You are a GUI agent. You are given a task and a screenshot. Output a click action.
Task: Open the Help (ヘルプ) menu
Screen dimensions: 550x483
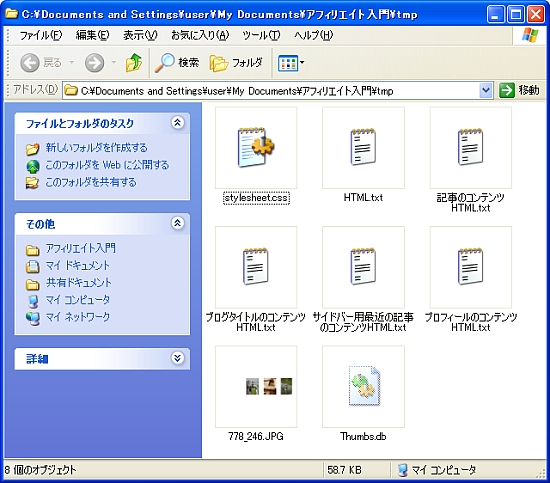click(x=314, y=35)
